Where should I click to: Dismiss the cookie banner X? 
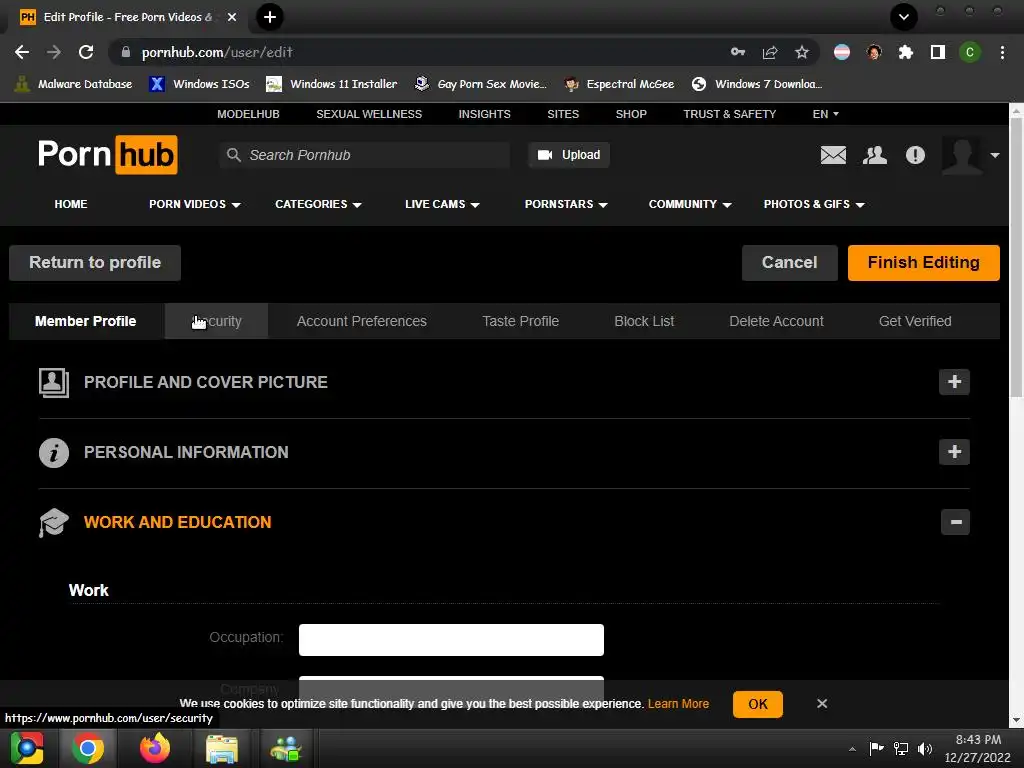point(822,703)
